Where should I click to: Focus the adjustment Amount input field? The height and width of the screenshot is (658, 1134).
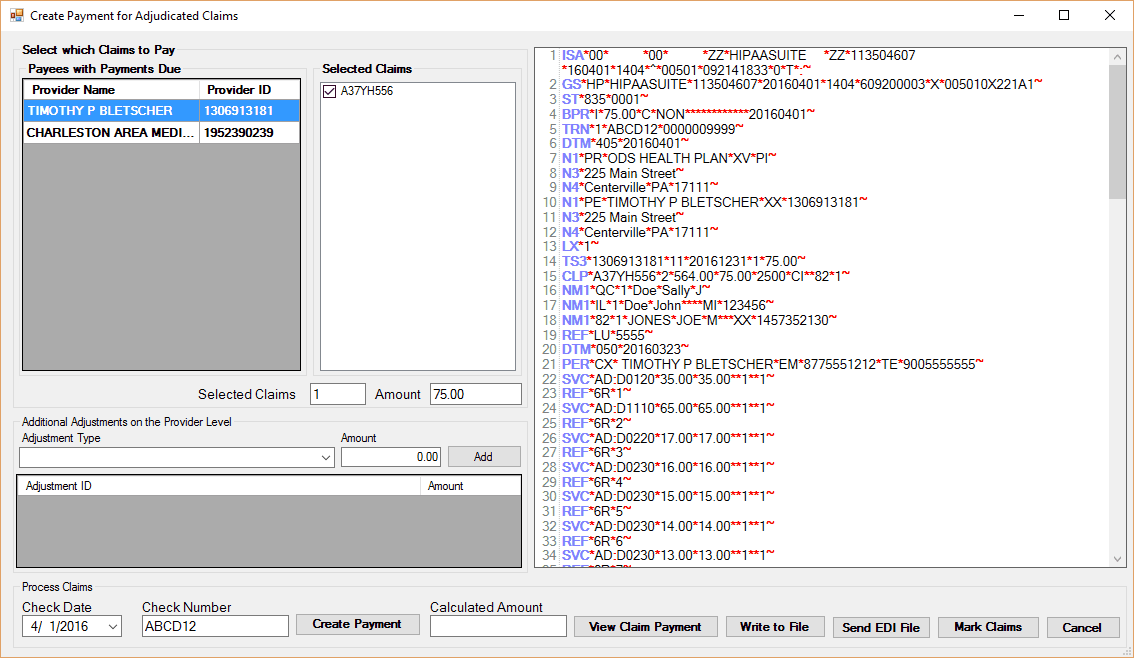coord(391,457)
